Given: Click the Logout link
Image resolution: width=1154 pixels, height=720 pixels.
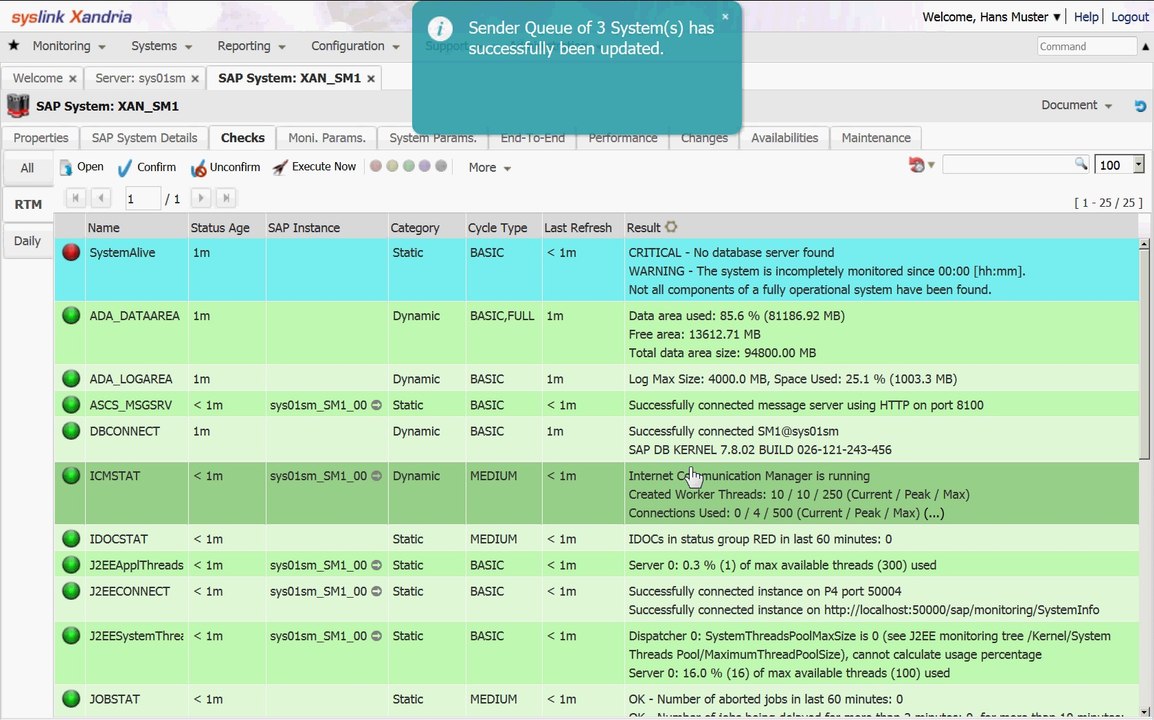Looking at the screenshot, I should tap(1130, 16).
